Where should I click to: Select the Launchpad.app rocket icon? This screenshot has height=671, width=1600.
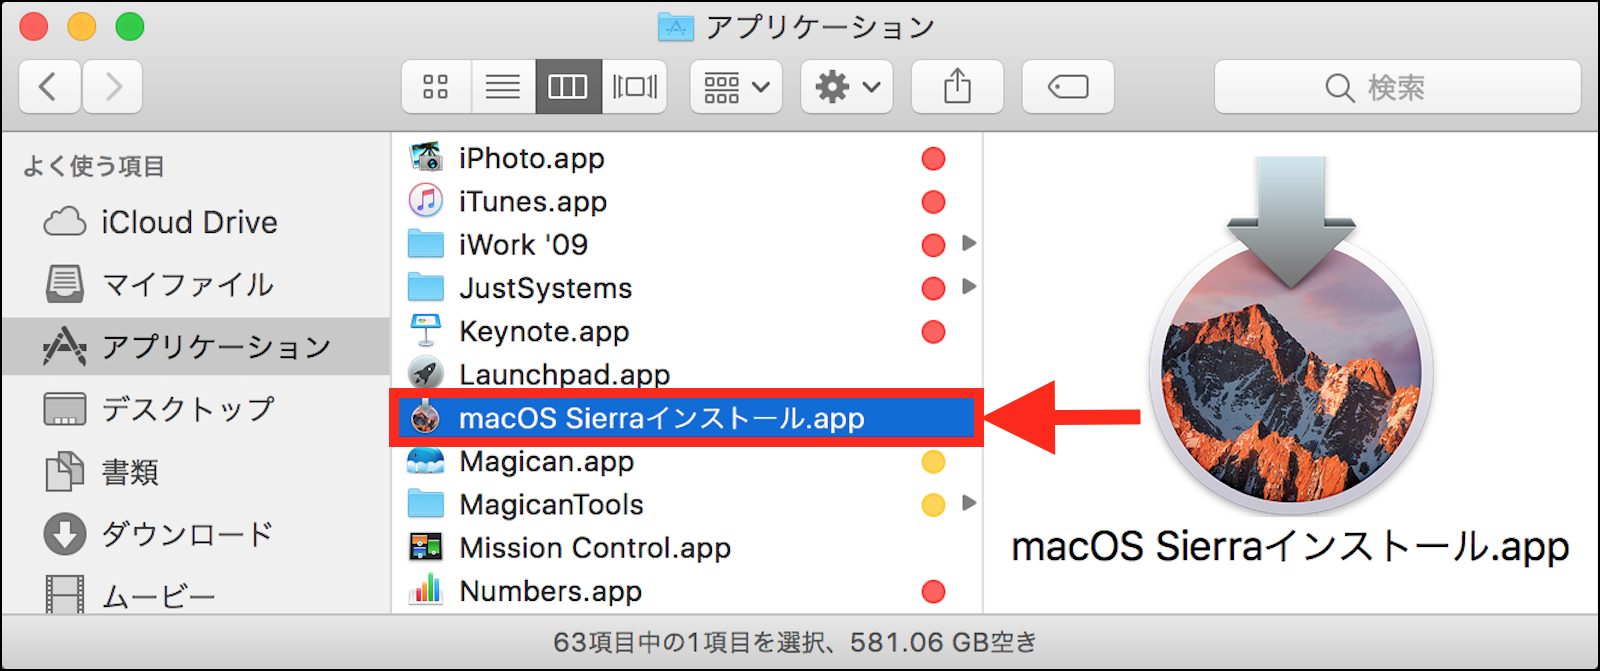(x=426, y=374)
